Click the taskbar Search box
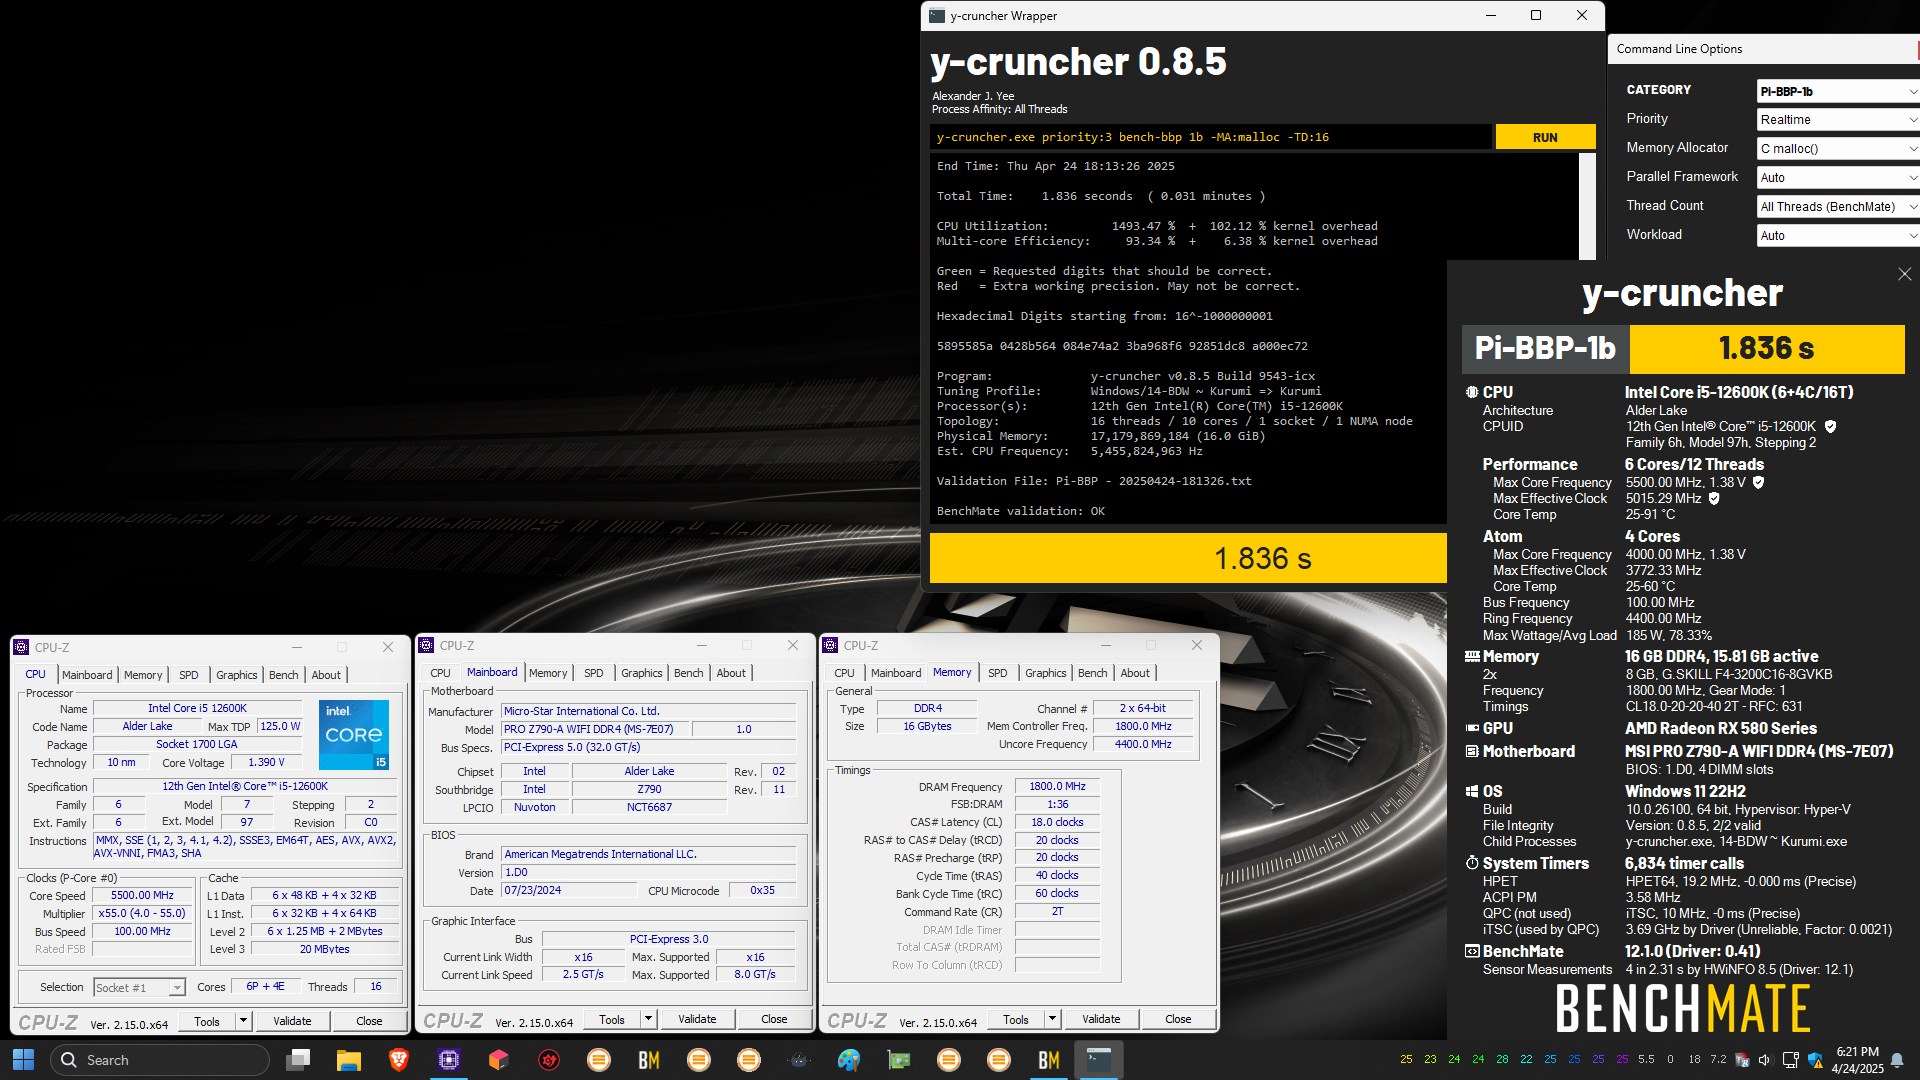This screenshot has width=1920, height=1080. coord(160,1060)
